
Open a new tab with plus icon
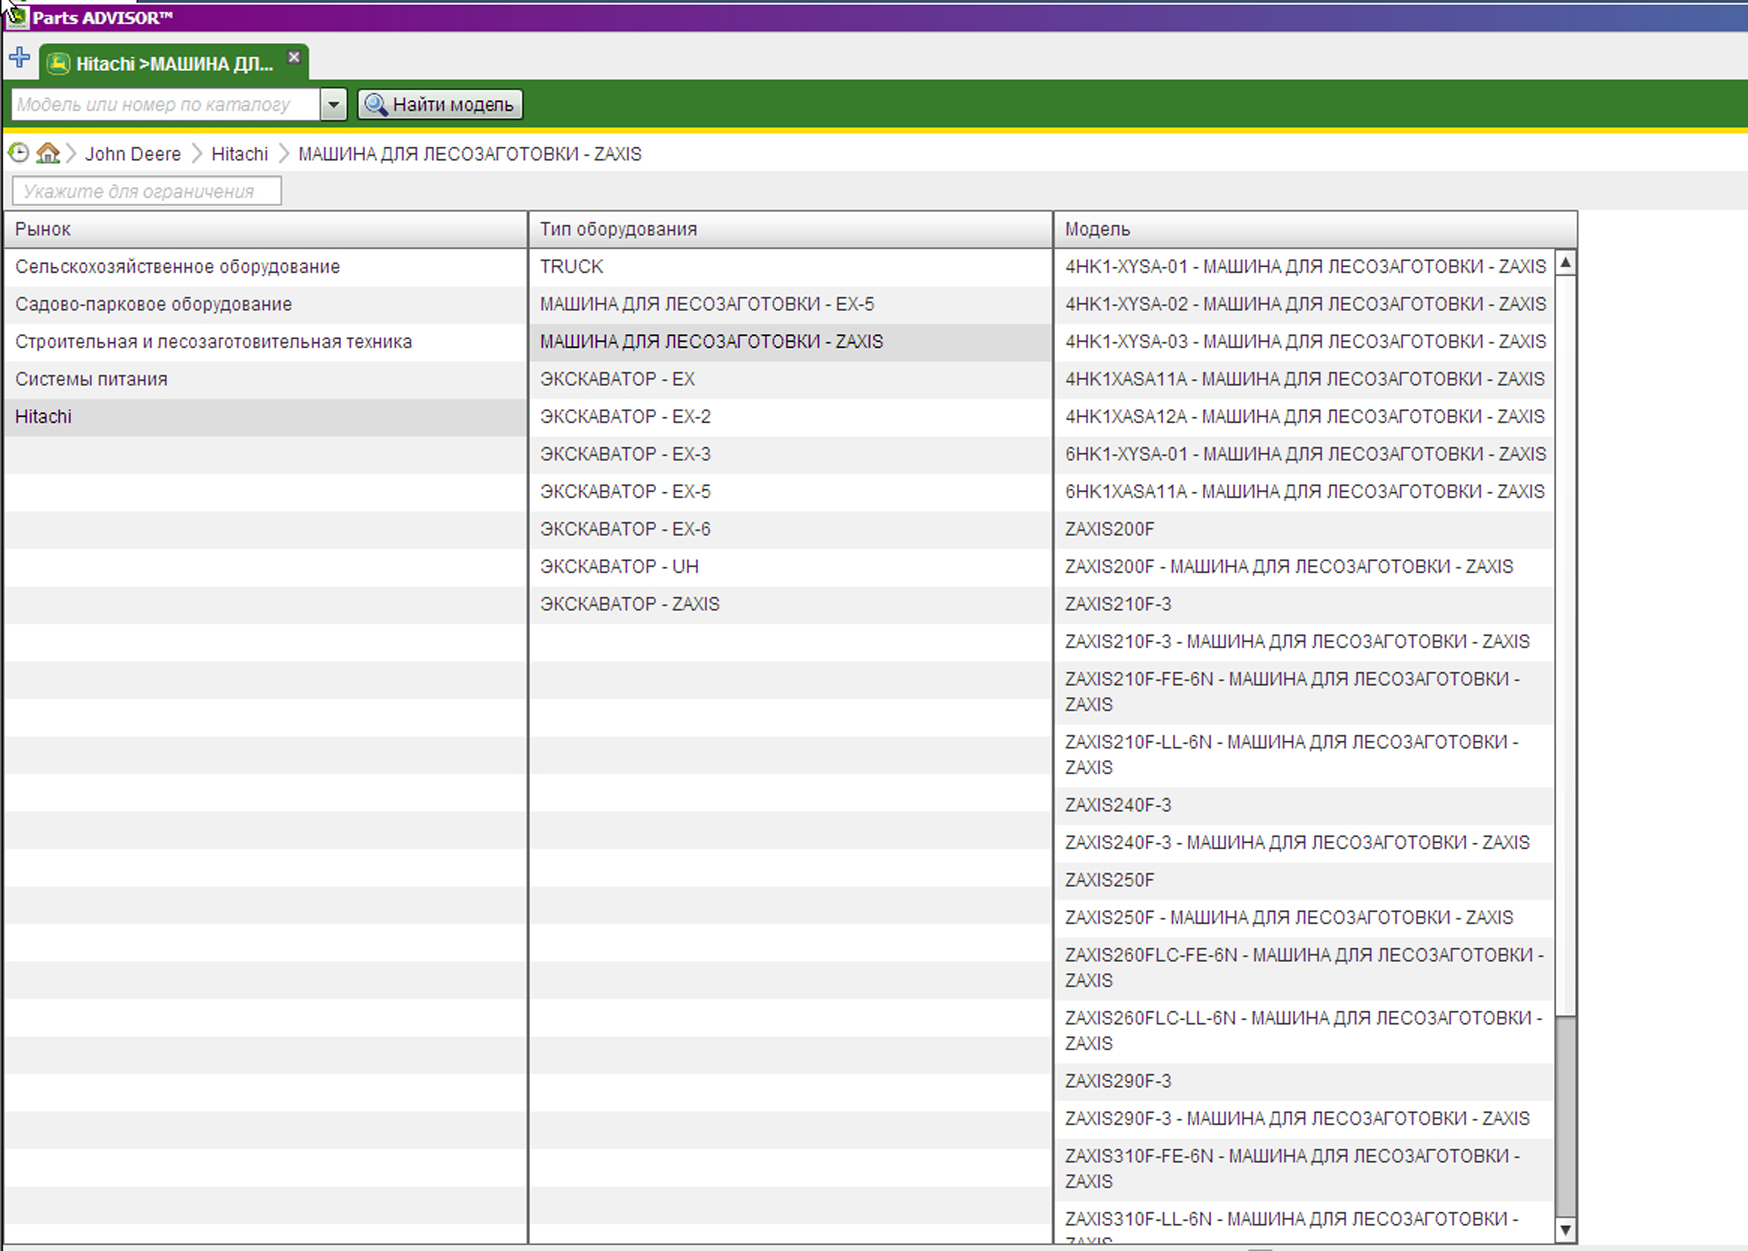[x=19, y=58]
